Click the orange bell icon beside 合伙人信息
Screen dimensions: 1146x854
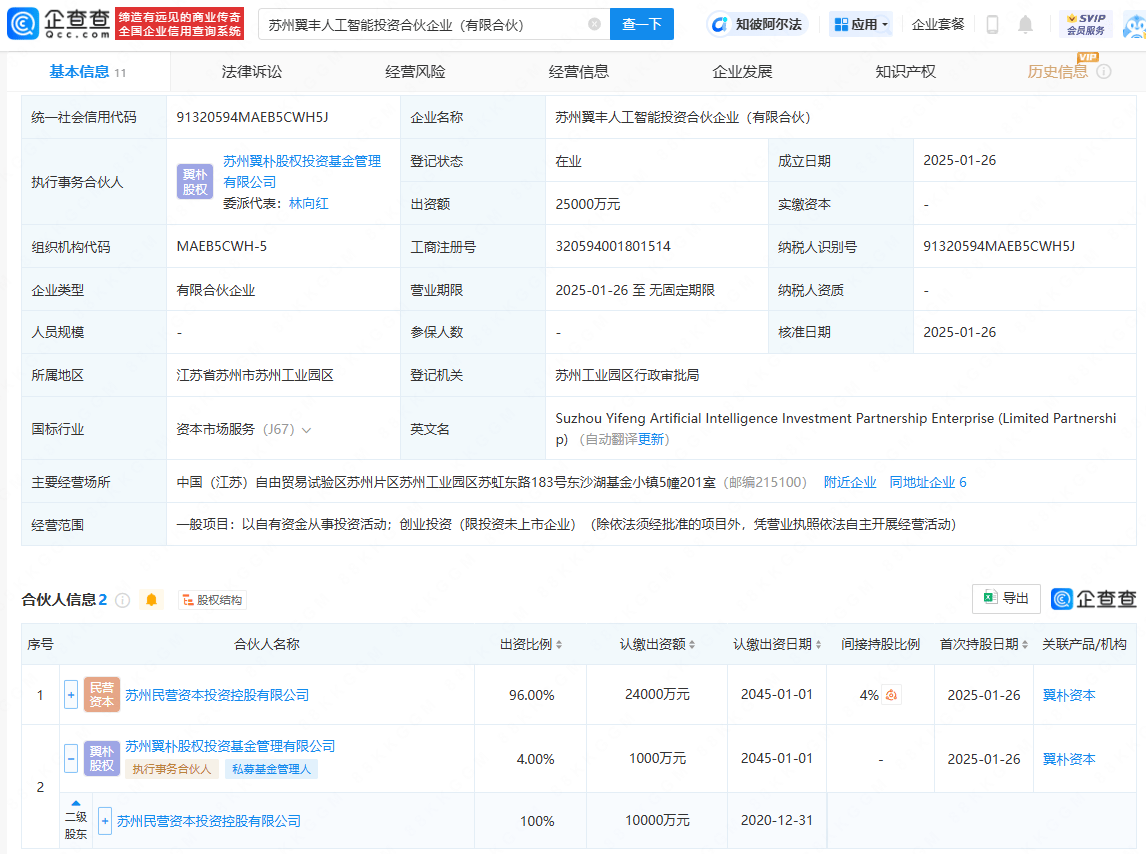tap(151, 600)
